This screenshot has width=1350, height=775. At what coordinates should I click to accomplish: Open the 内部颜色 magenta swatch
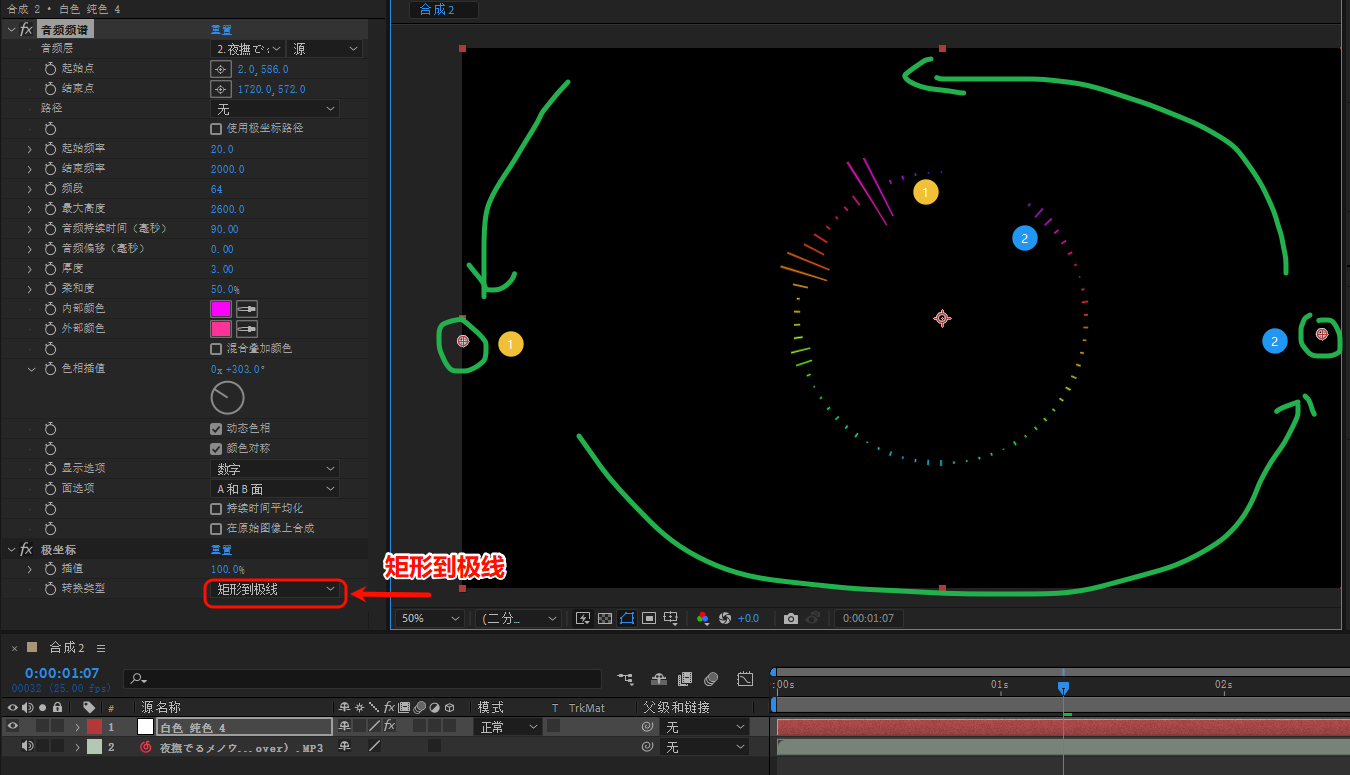point(220,309)
